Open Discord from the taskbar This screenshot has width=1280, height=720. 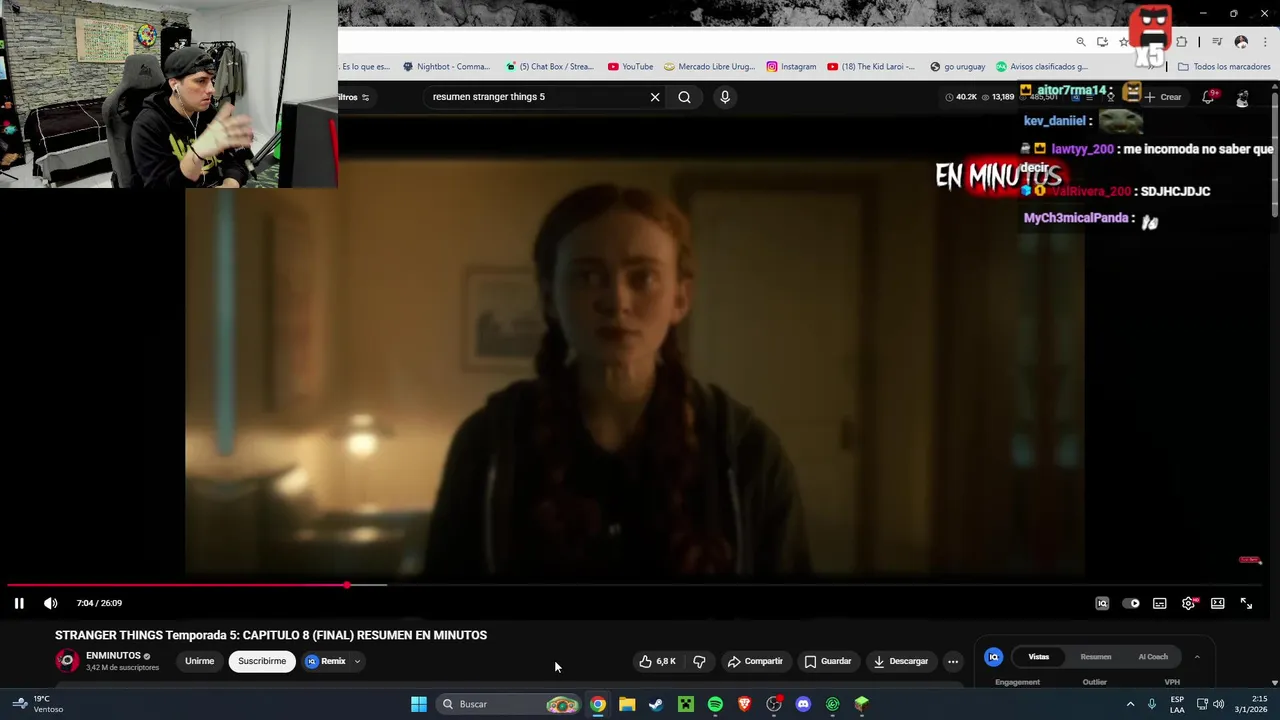coord(803,704)
